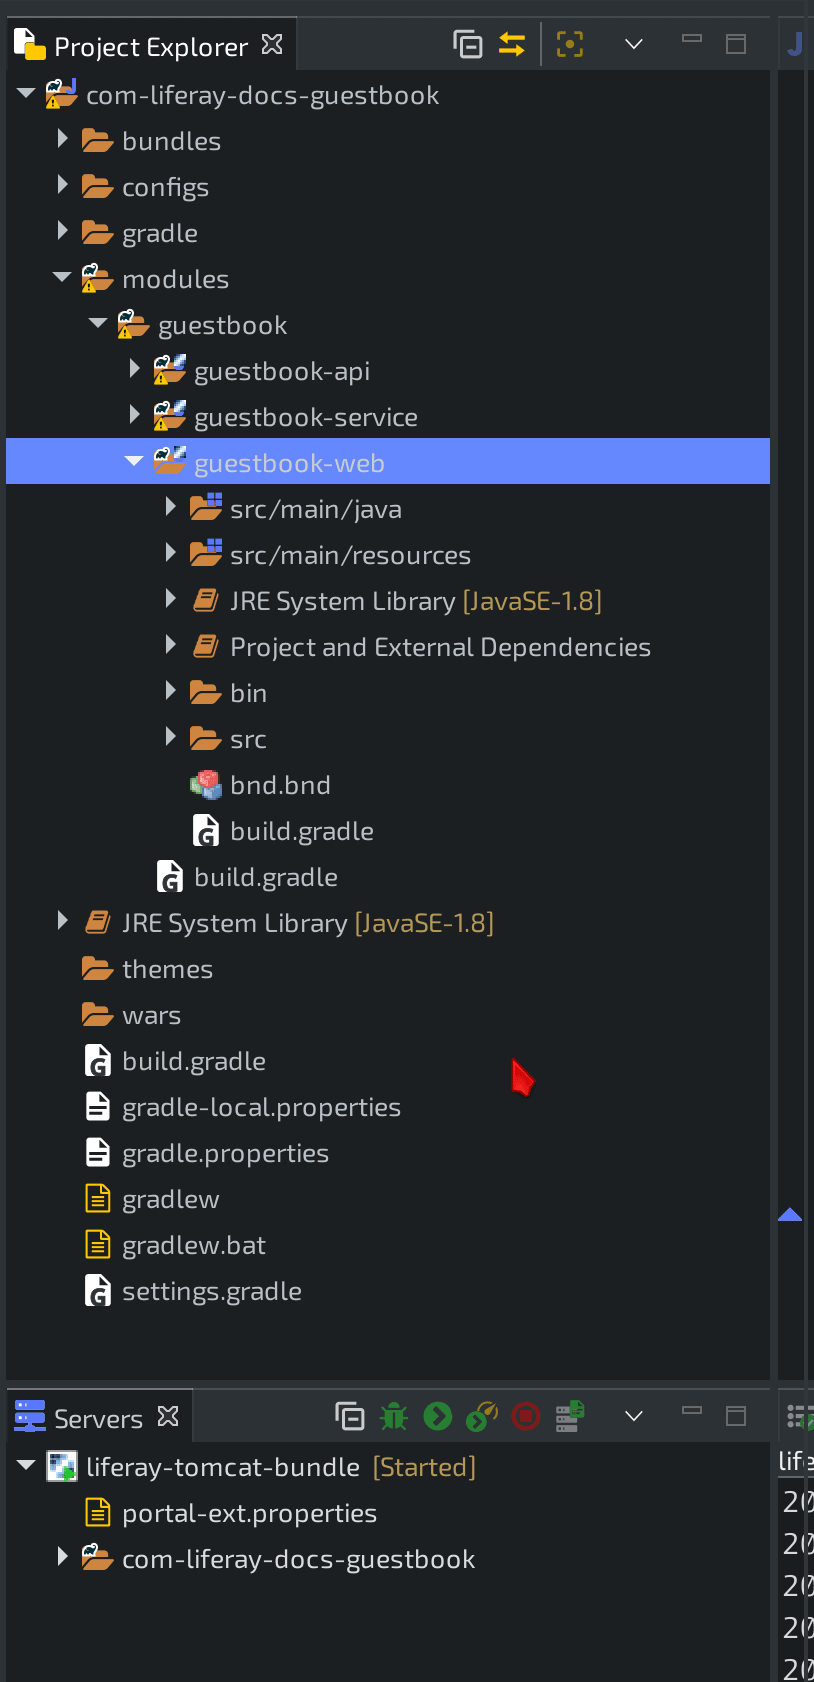Click the liferay-tomcat-bundle server icon
The width and height of the screenshot is (814, 1682).
tap(62, 1467)
